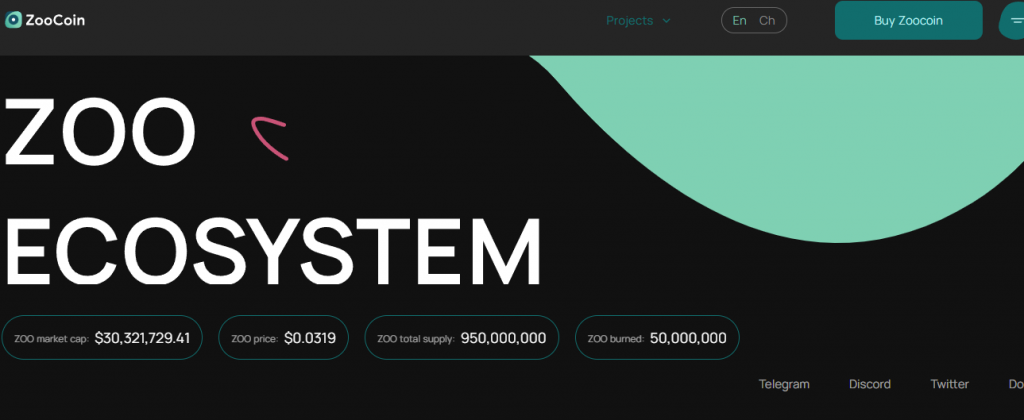The image size is (1024, 420).
Task: Switch language to En
Action: click(739, 20)
